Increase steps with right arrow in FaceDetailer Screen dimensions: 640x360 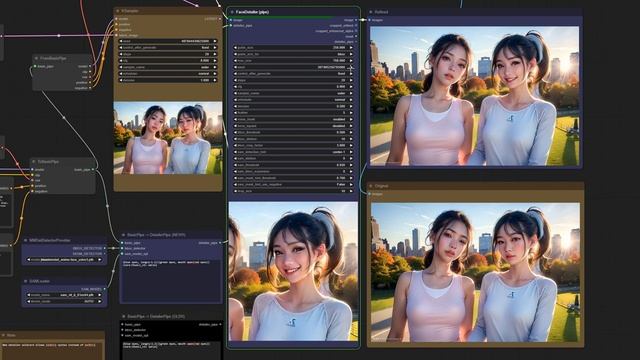point(351,80)
